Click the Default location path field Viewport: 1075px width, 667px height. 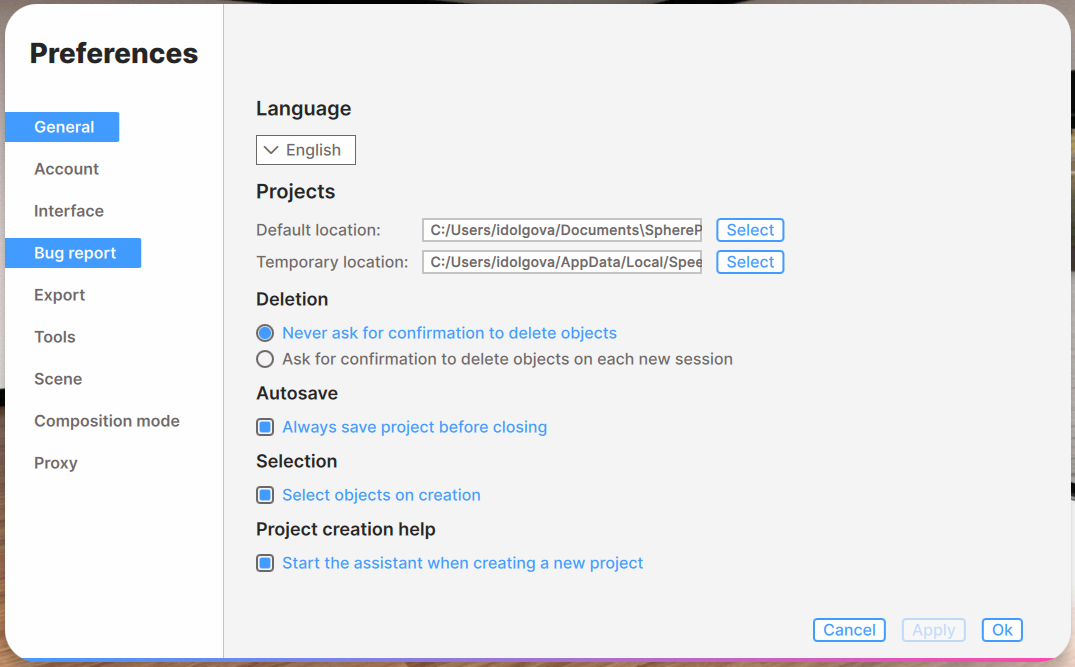click(562, 230)
